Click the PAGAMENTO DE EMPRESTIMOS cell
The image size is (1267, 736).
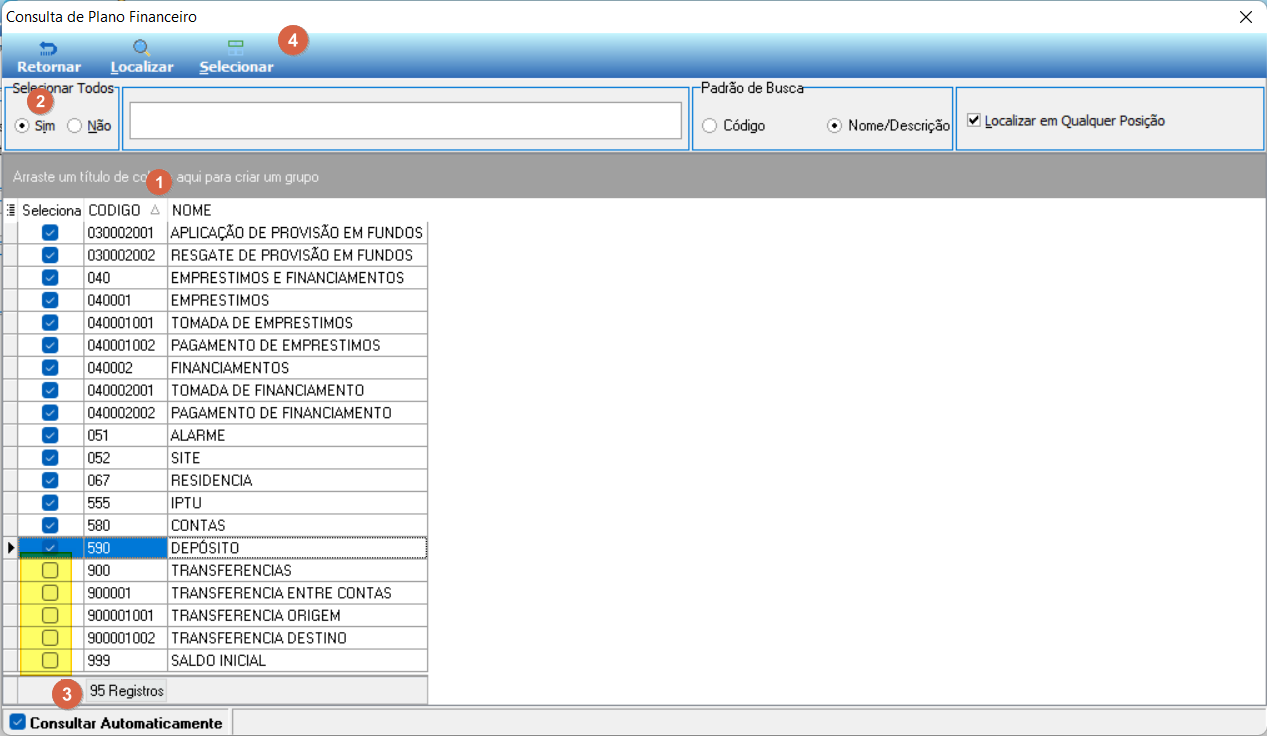point(297,345)
